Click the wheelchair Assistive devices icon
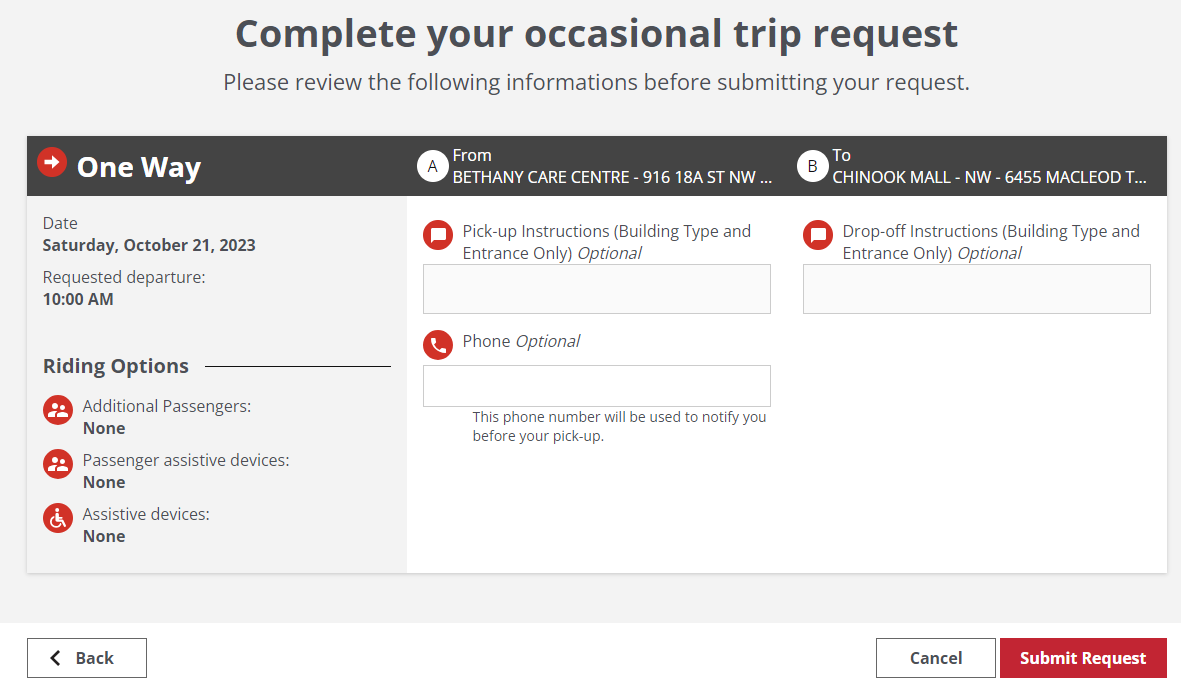The image size is (1181, 690). point(58,518)
